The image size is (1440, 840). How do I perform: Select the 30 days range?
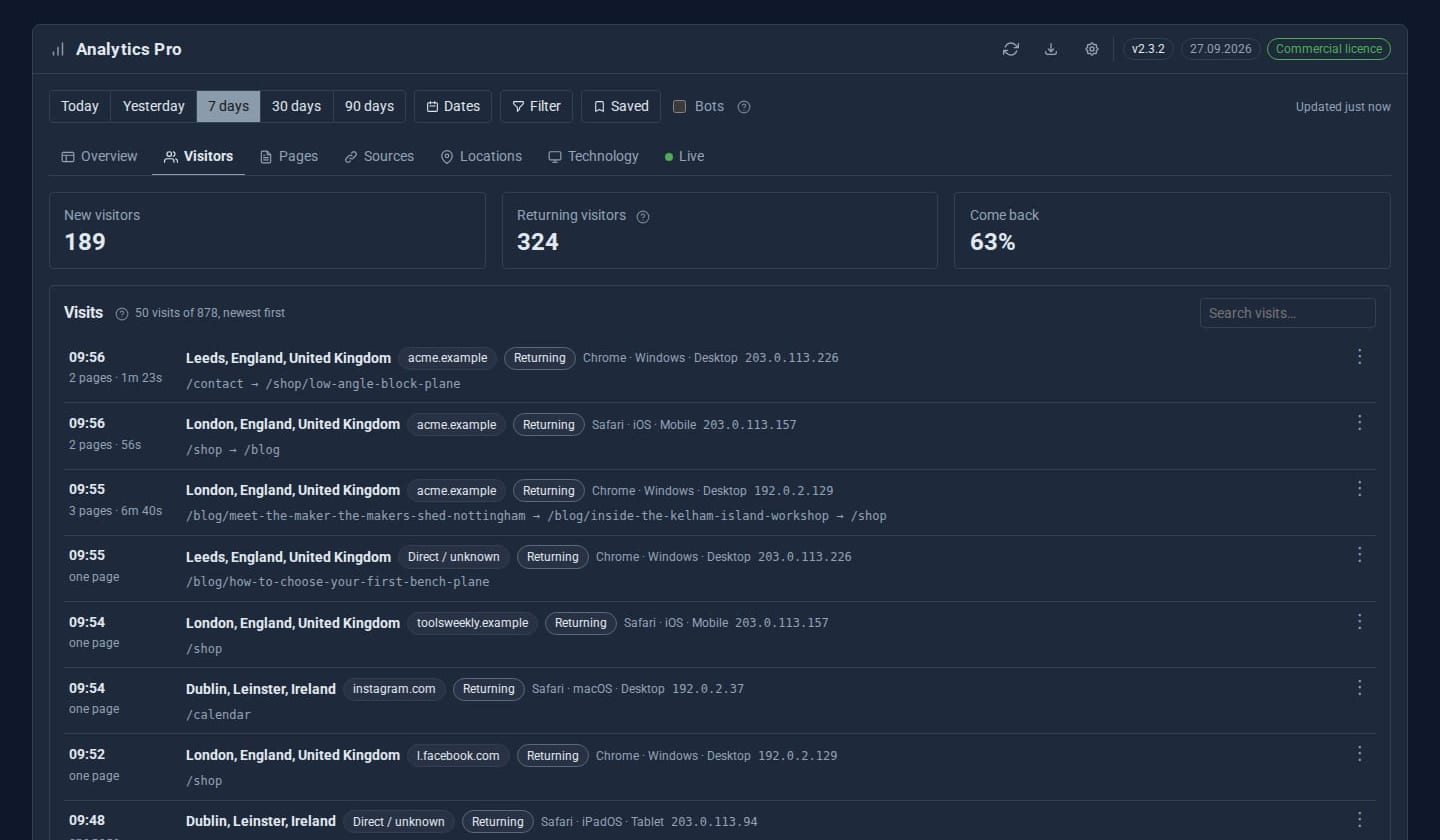pyautogui.click(x=296, y=107)
